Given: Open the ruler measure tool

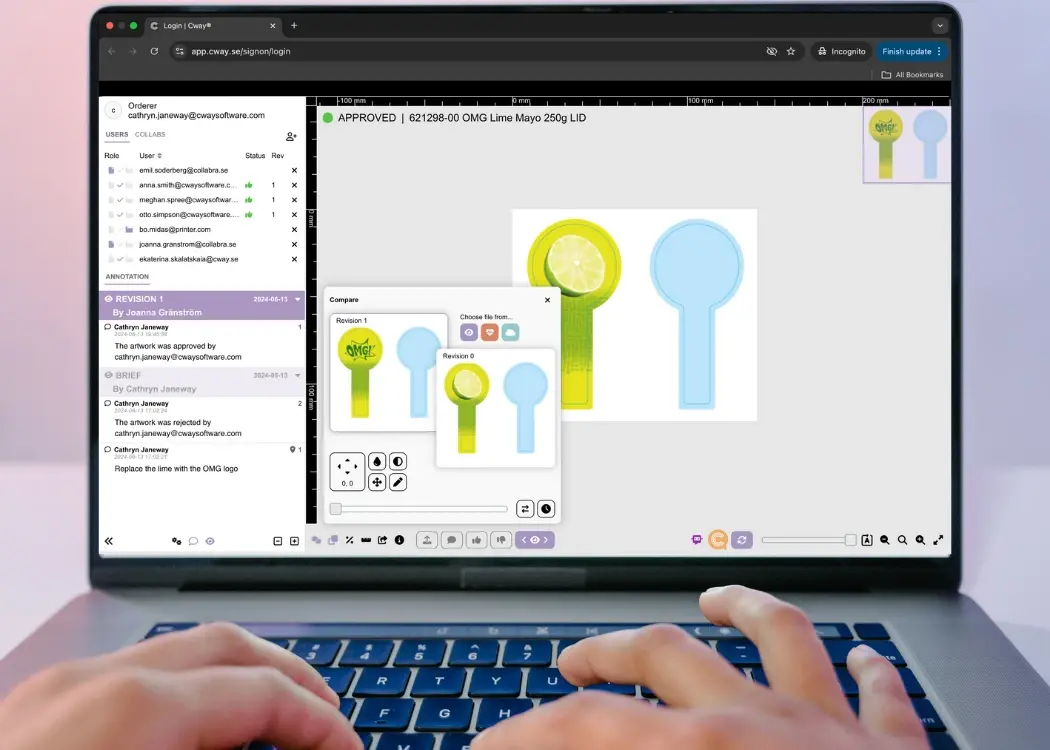Looking at the screenshot, I should pyautogui.click(x=365, y=540).
